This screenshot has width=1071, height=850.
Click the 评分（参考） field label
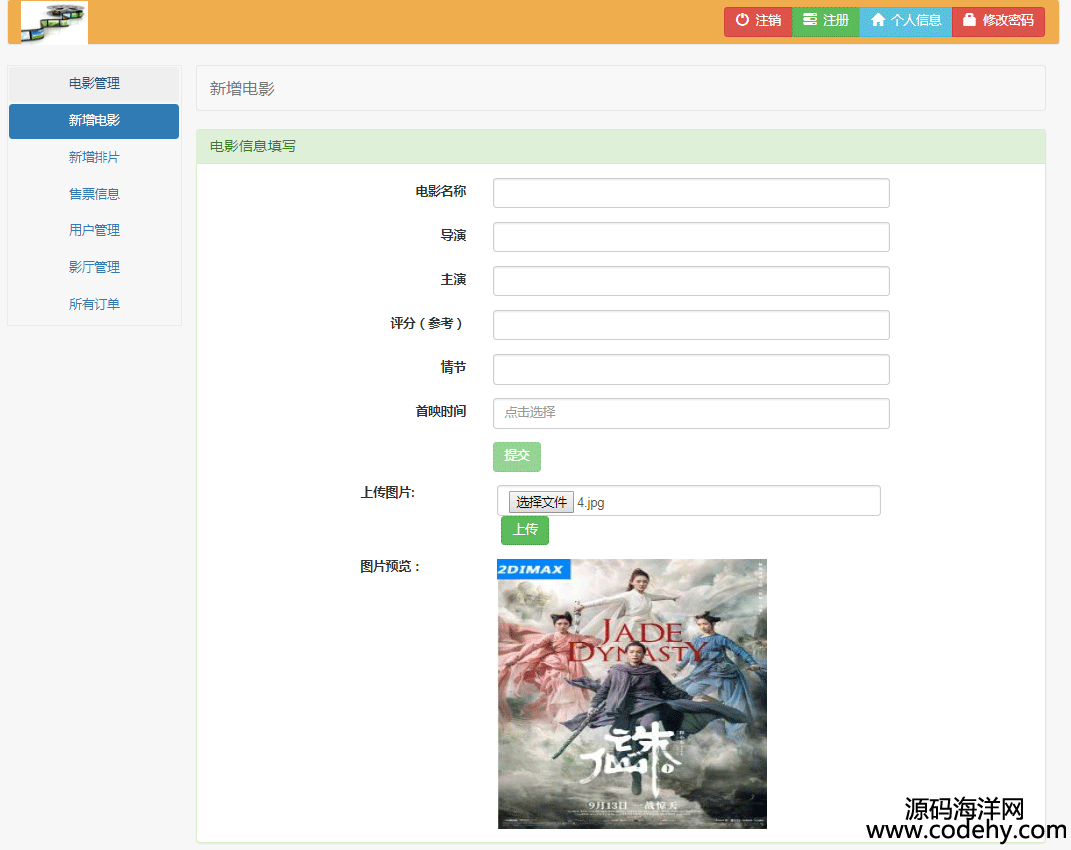(x=427, y=323)
